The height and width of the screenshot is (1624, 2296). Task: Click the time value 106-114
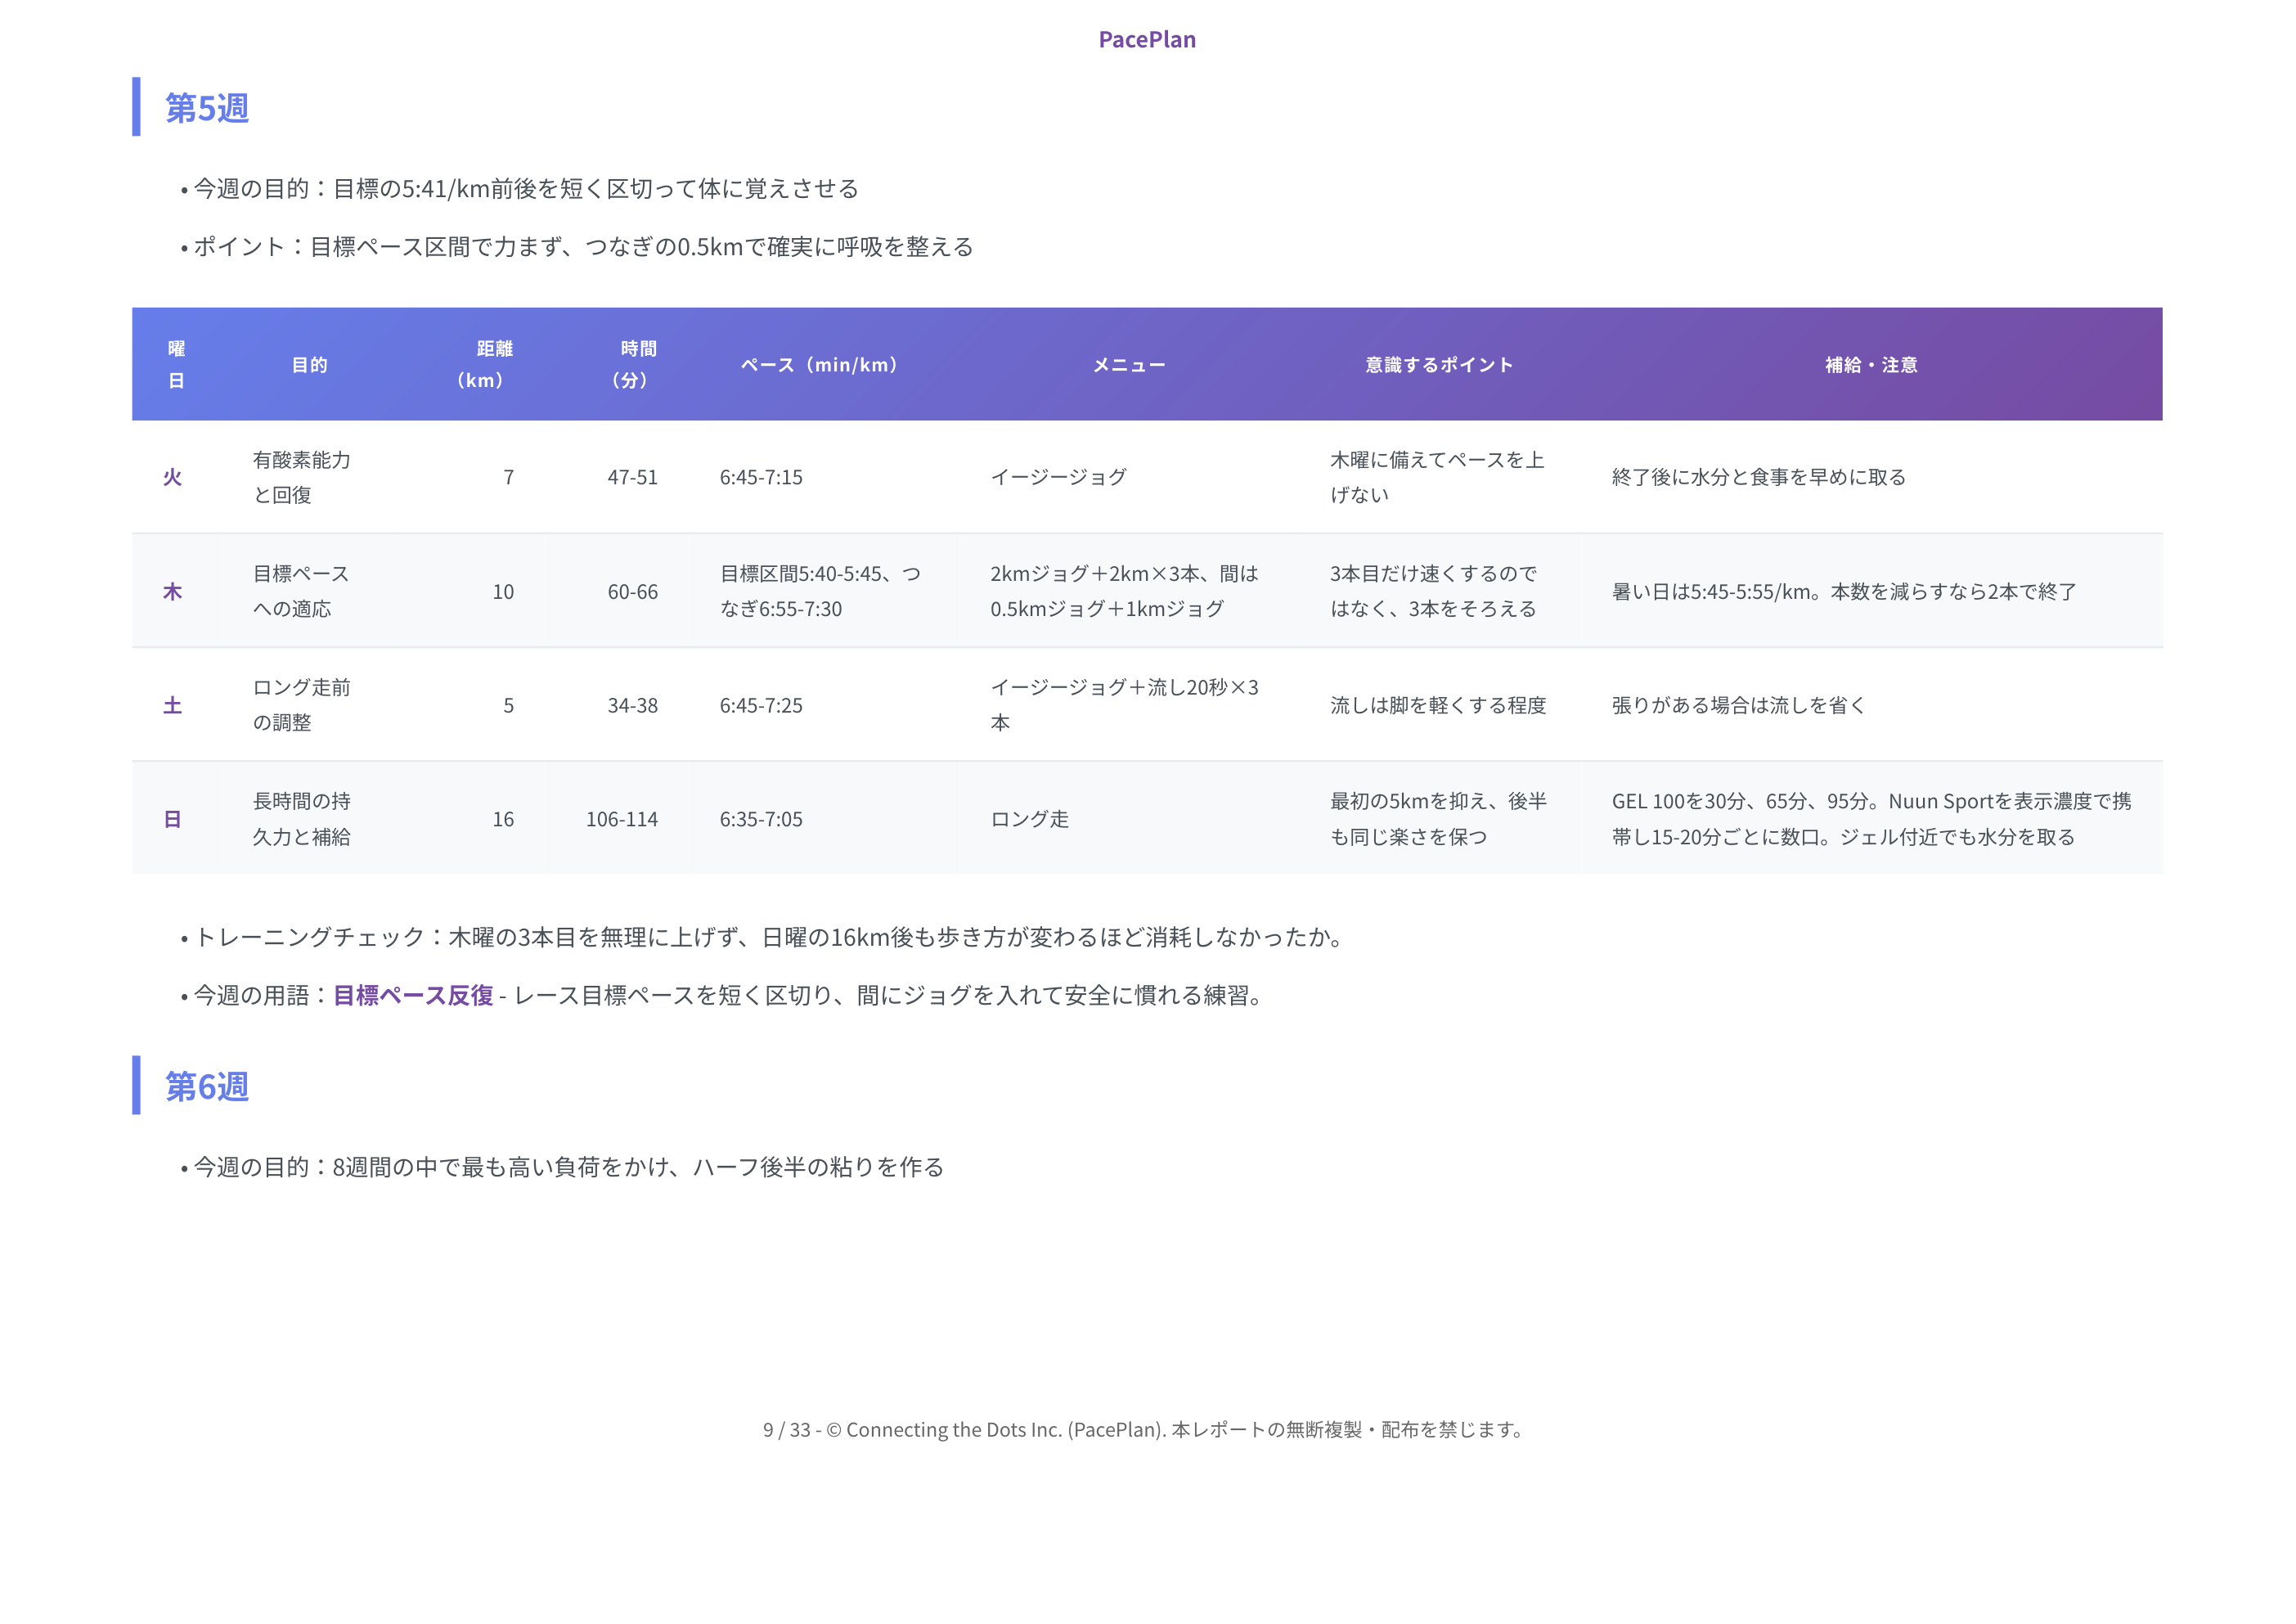[x=621, y=819]
